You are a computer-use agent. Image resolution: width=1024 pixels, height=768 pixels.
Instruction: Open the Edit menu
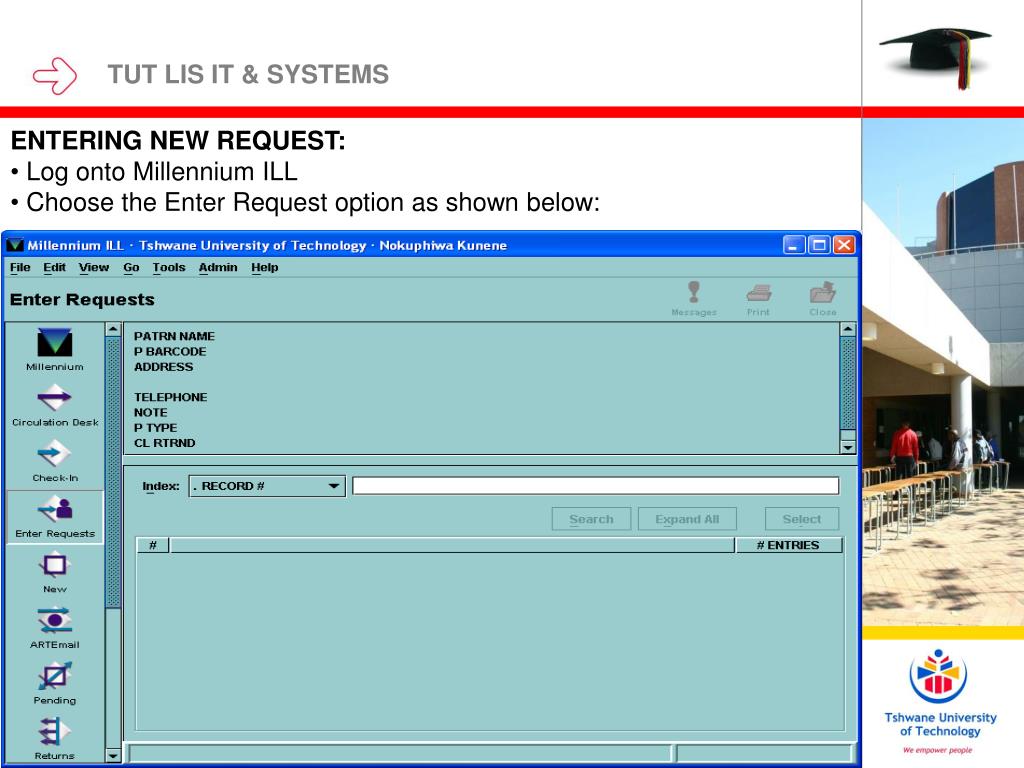click(54, 267)
